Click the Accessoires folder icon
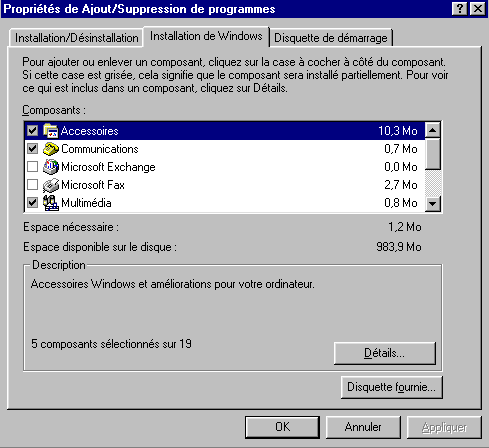Viewport: 489px width, 448px height. point(51,131)
